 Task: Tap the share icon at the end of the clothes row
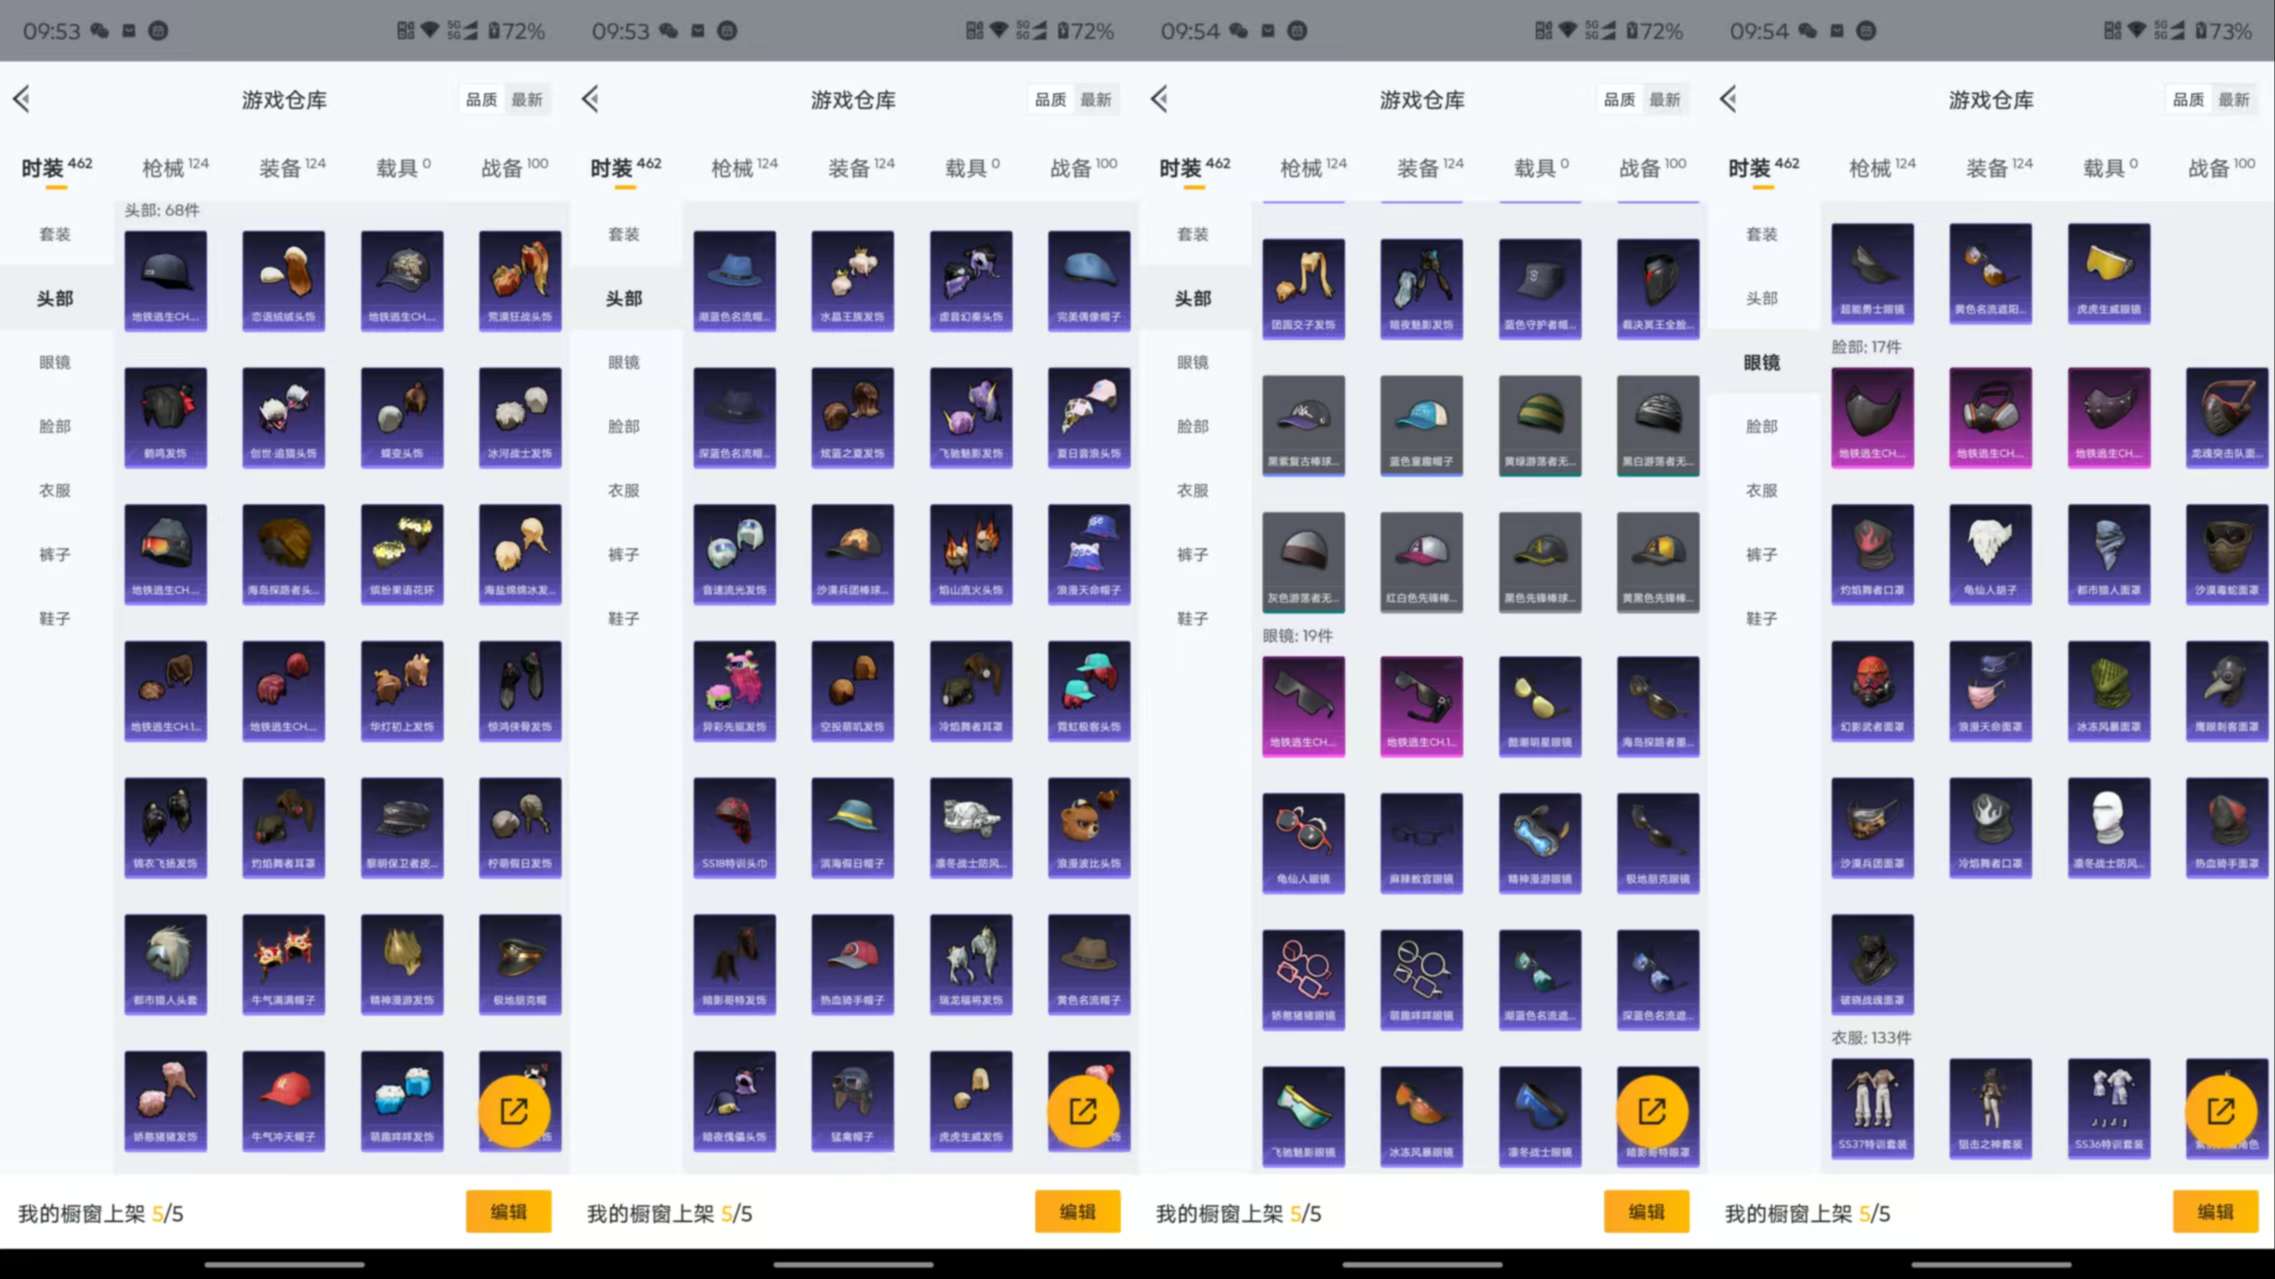[2225, 1110]
